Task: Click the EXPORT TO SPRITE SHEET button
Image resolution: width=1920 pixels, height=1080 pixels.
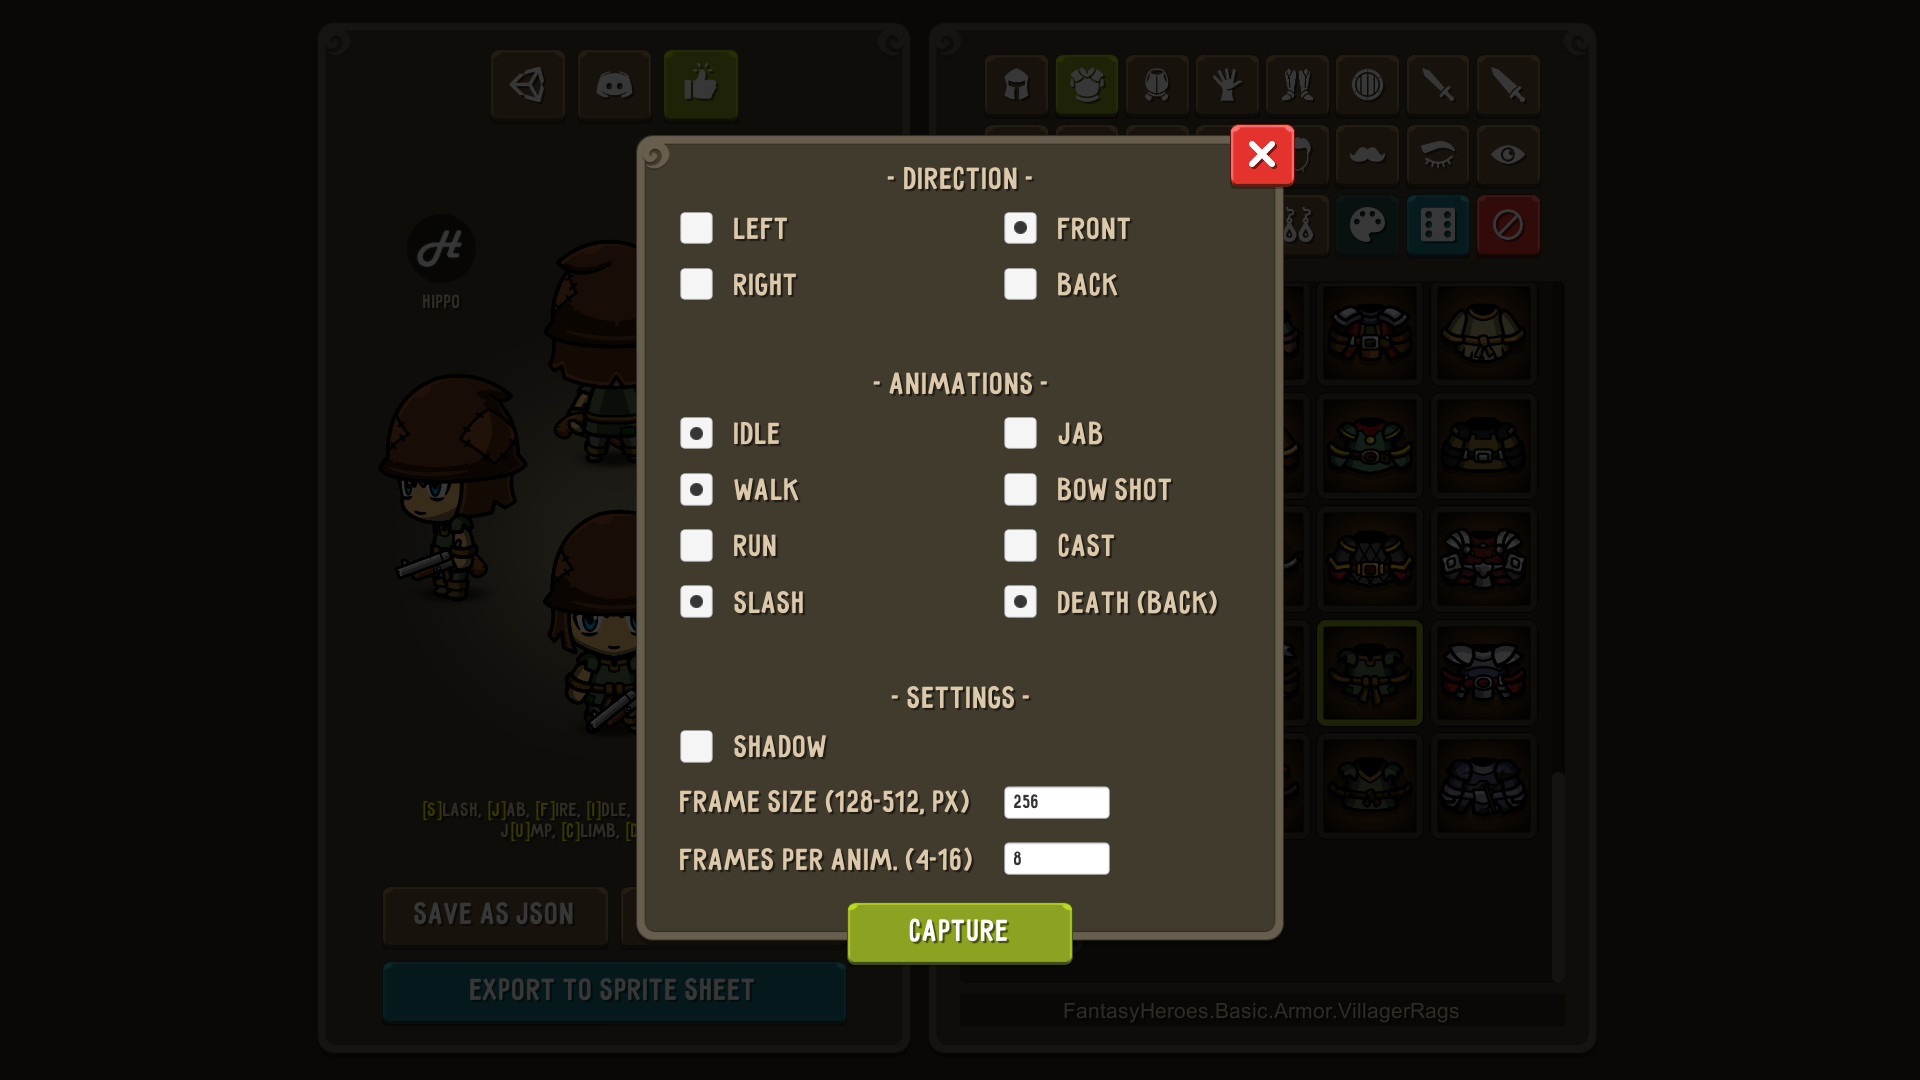Action: click(613, 989)
